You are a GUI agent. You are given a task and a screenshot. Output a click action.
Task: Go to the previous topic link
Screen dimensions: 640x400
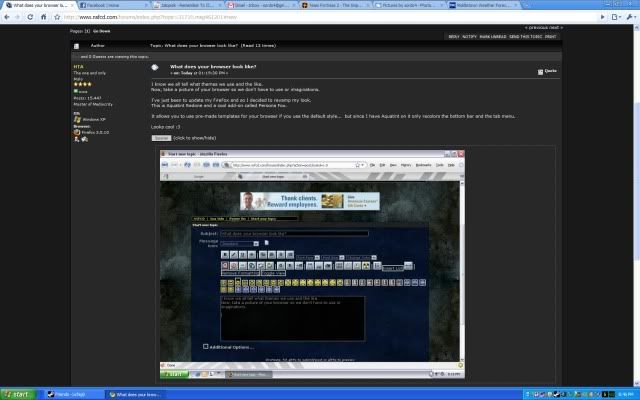[x=537, y=27]
